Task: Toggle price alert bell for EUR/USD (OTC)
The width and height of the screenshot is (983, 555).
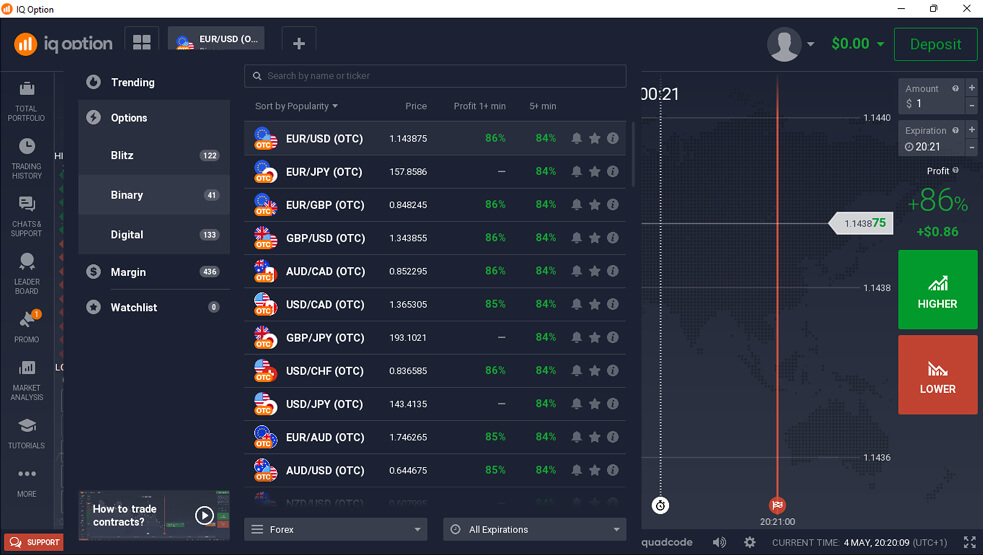Action: pyautogui.click(x=577, y=139)
